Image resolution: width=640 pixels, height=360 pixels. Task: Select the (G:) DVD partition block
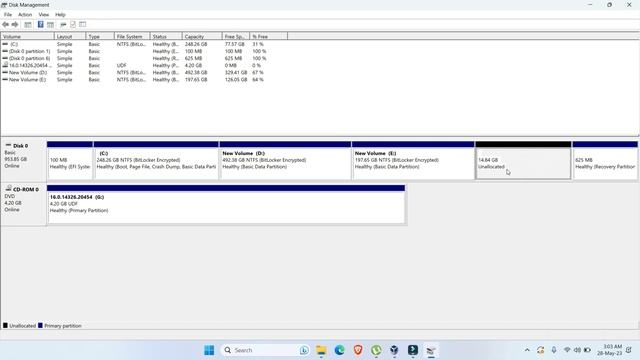click(x=226, y=204)
